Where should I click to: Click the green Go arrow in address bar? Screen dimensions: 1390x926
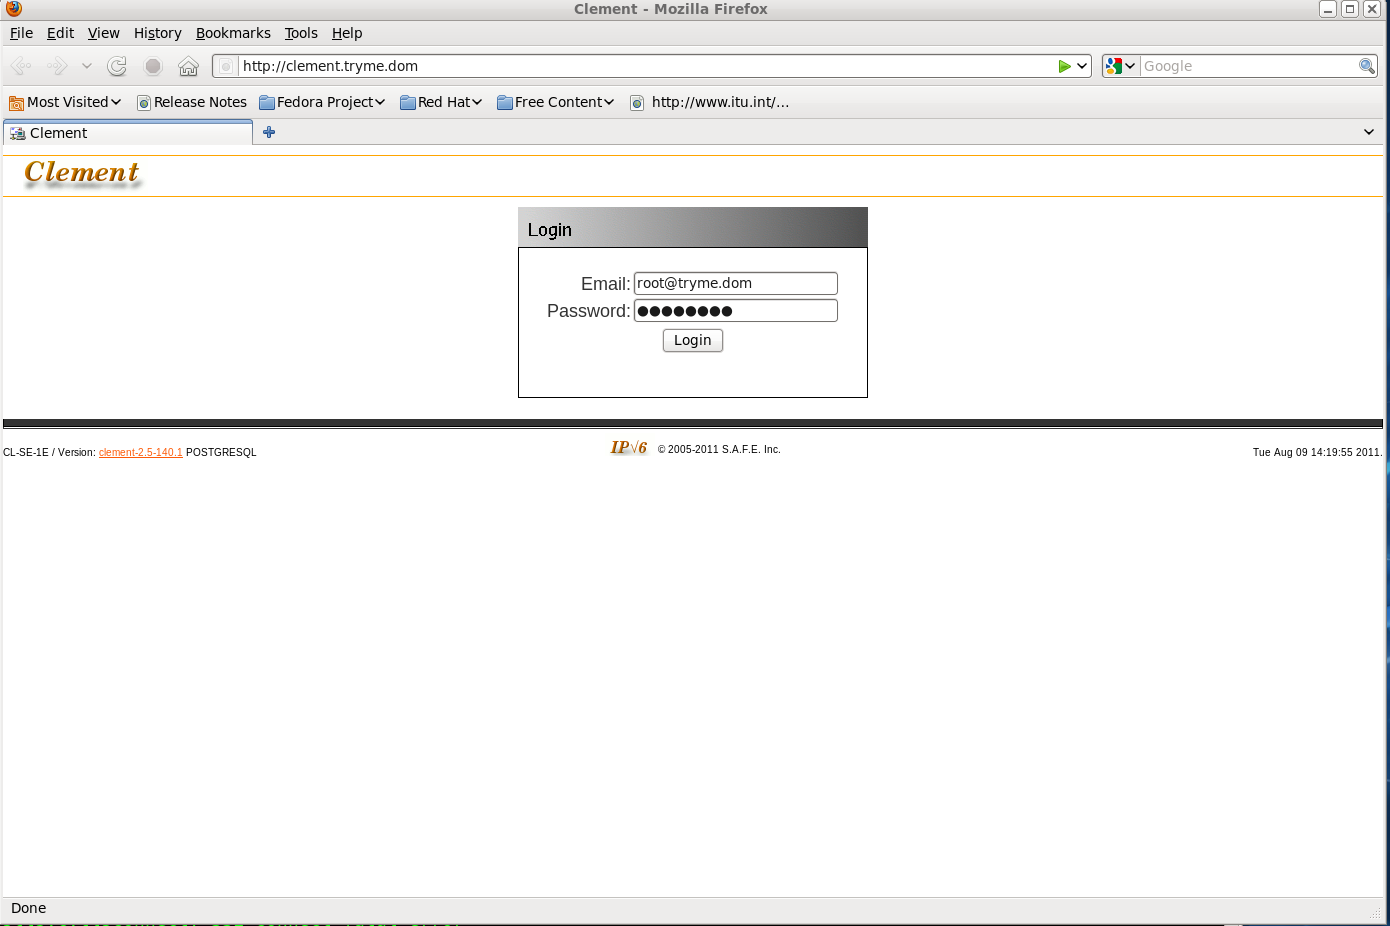click(x=1064, y=66)
